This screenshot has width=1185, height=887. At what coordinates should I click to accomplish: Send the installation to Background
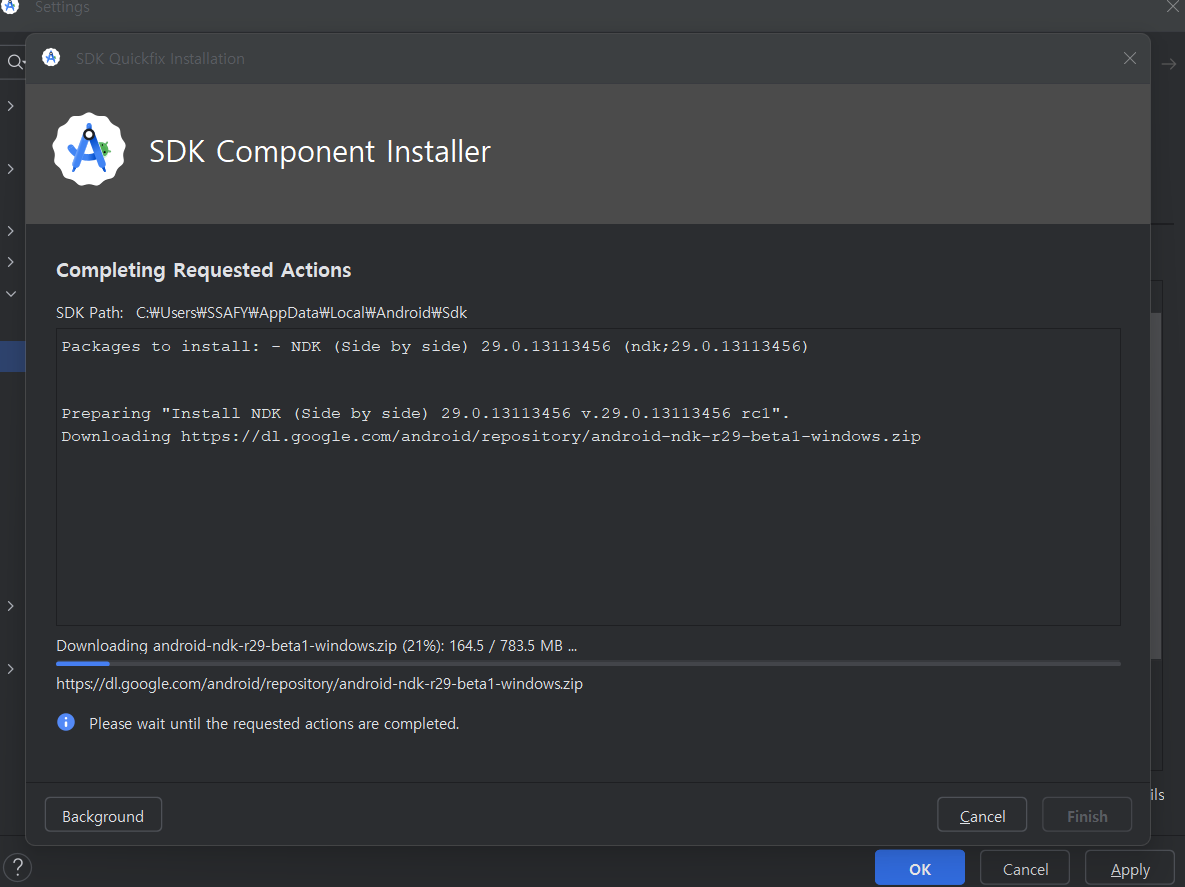coord(103,816)
